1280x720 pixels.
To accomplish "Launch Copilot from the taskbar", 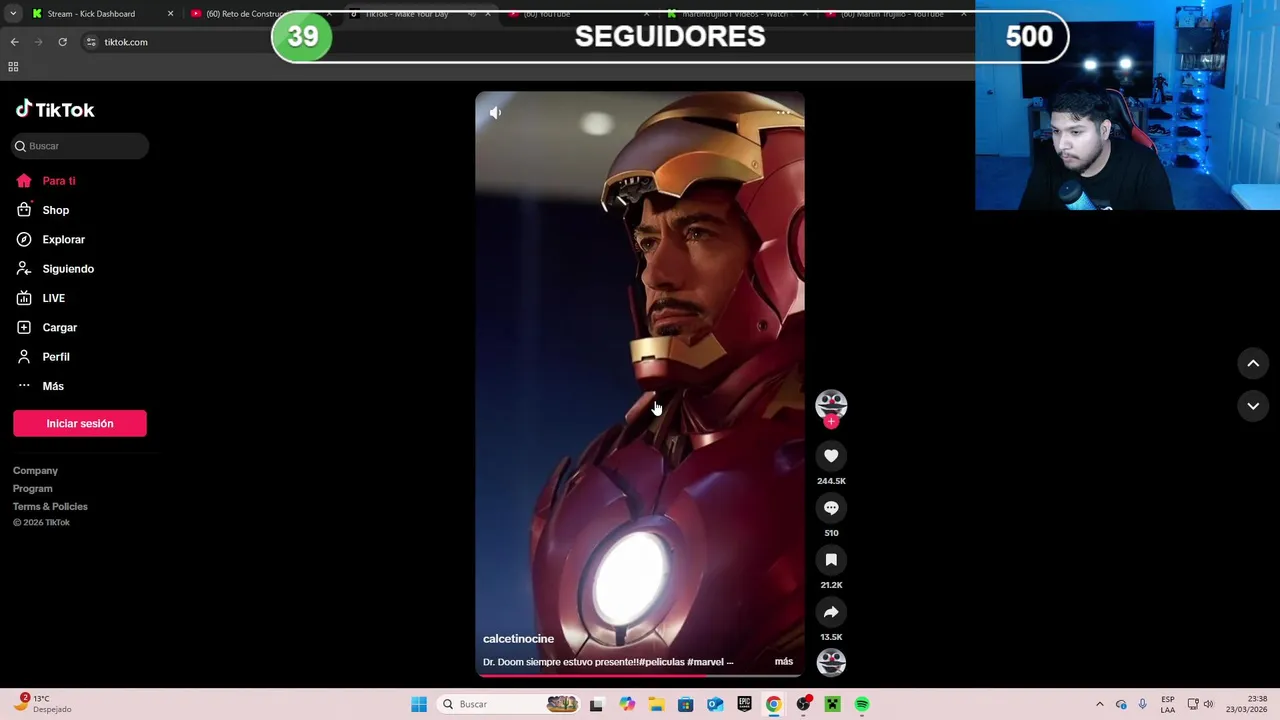I will 627,704.
